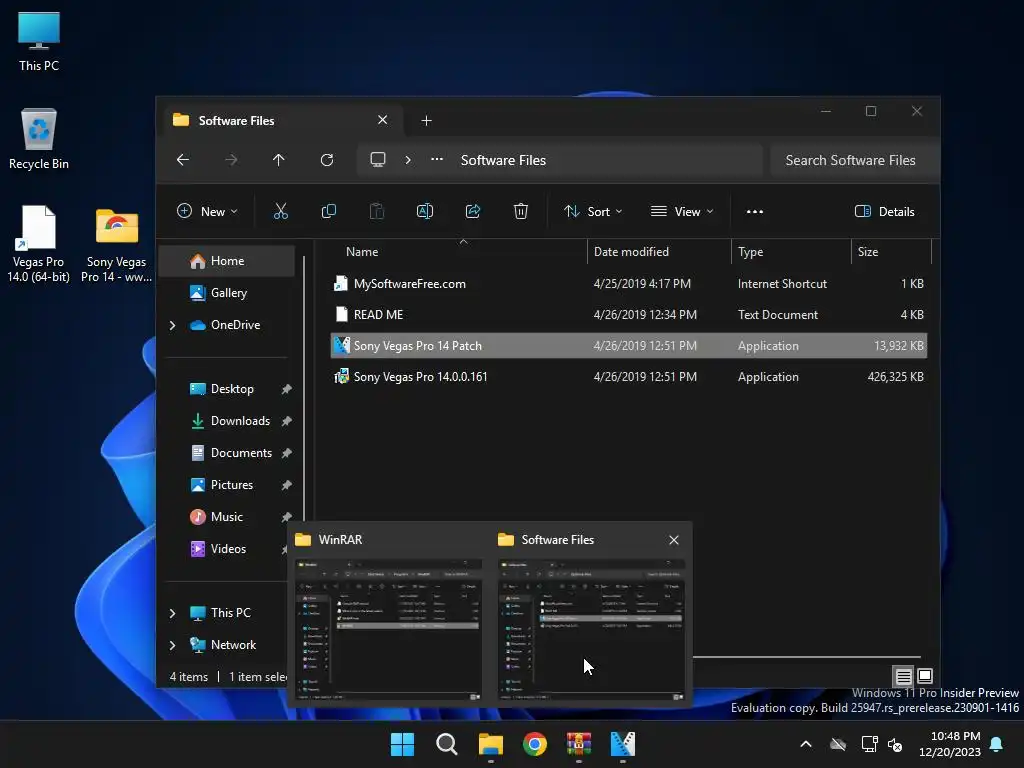Click breadcrumb chevron after monitor icon
Screen dimensions: 1024x768
tap(408, 160)
